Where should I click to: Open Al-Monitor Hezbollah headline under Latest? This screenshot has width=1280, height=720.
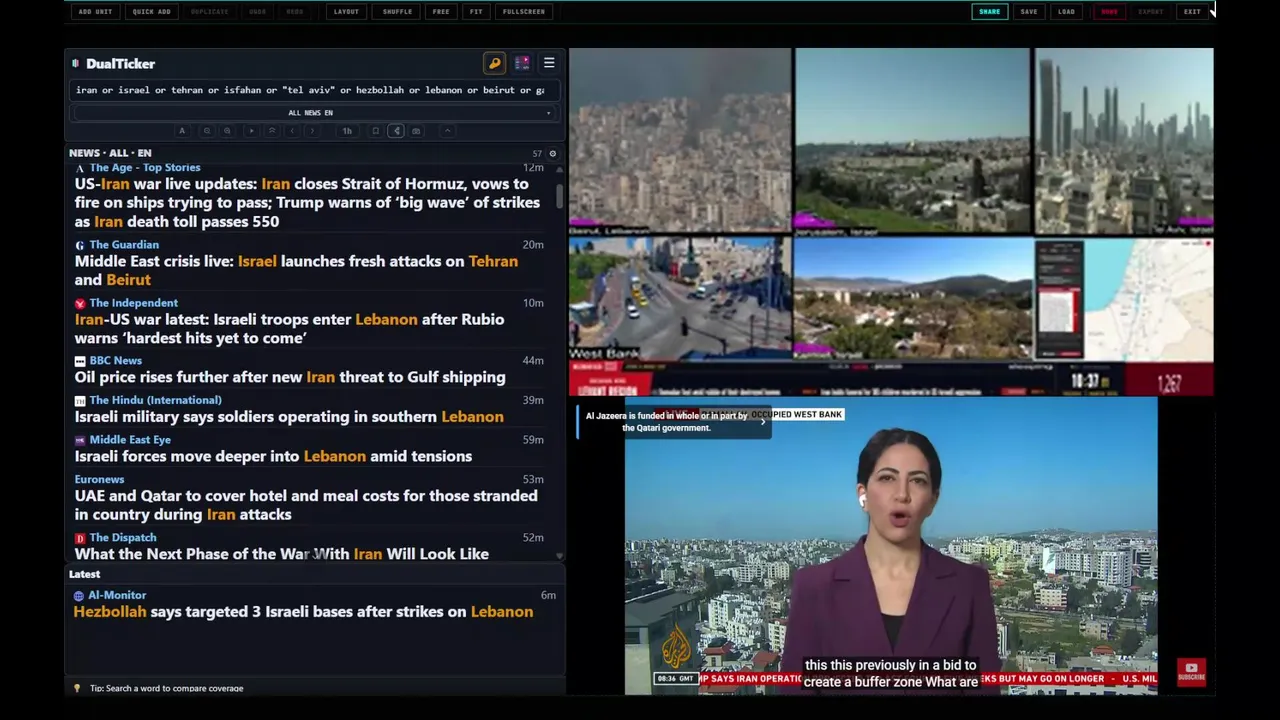point(303,612)
